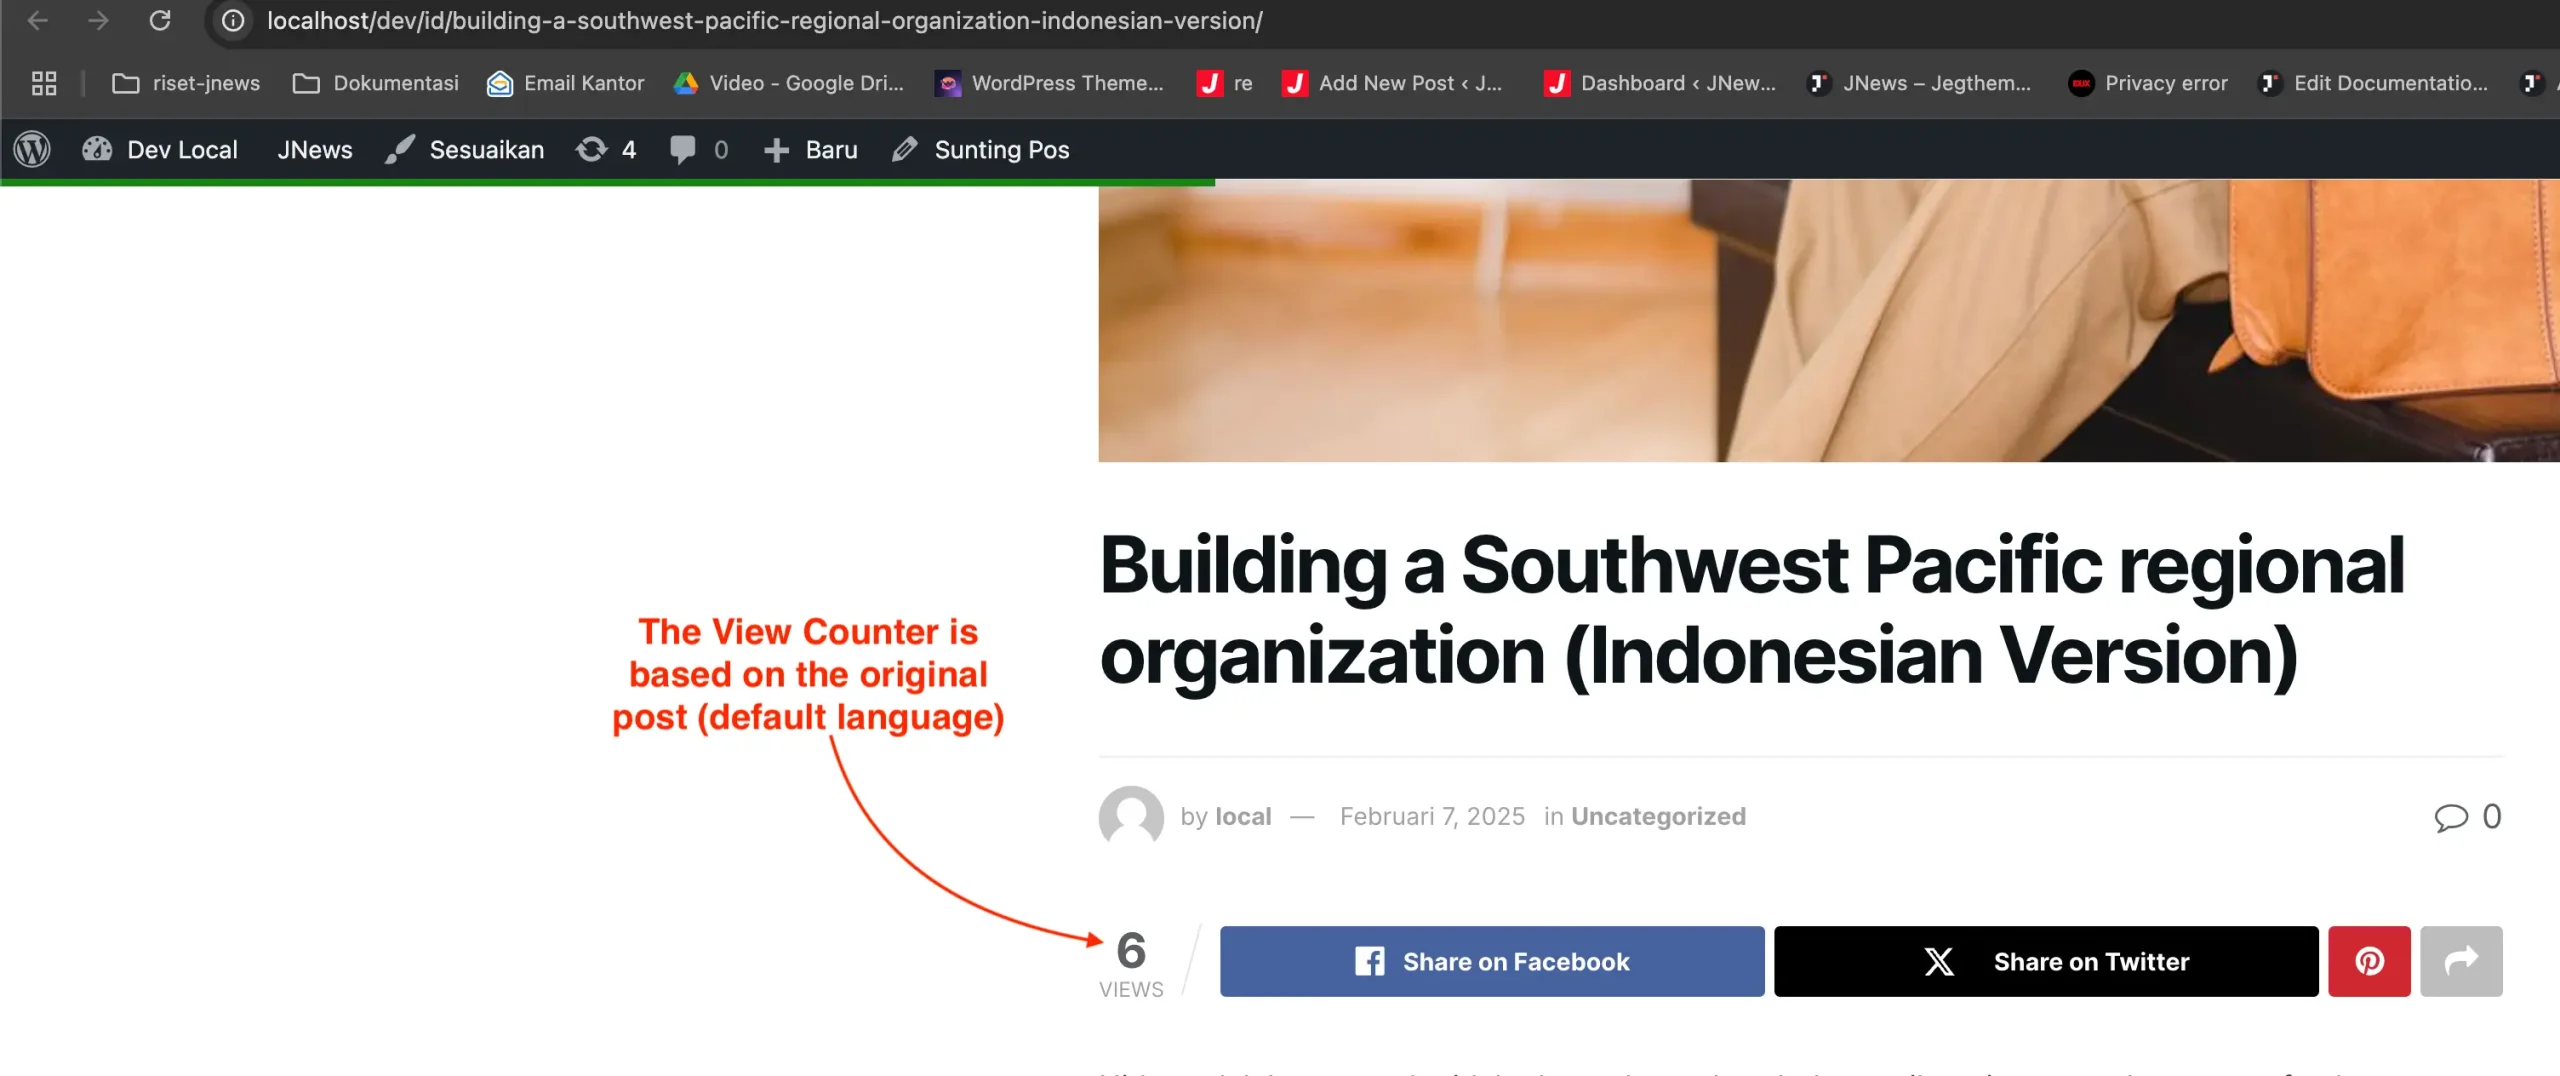
Task: Click the post comment bubble icon
Action: [2450, 817]
